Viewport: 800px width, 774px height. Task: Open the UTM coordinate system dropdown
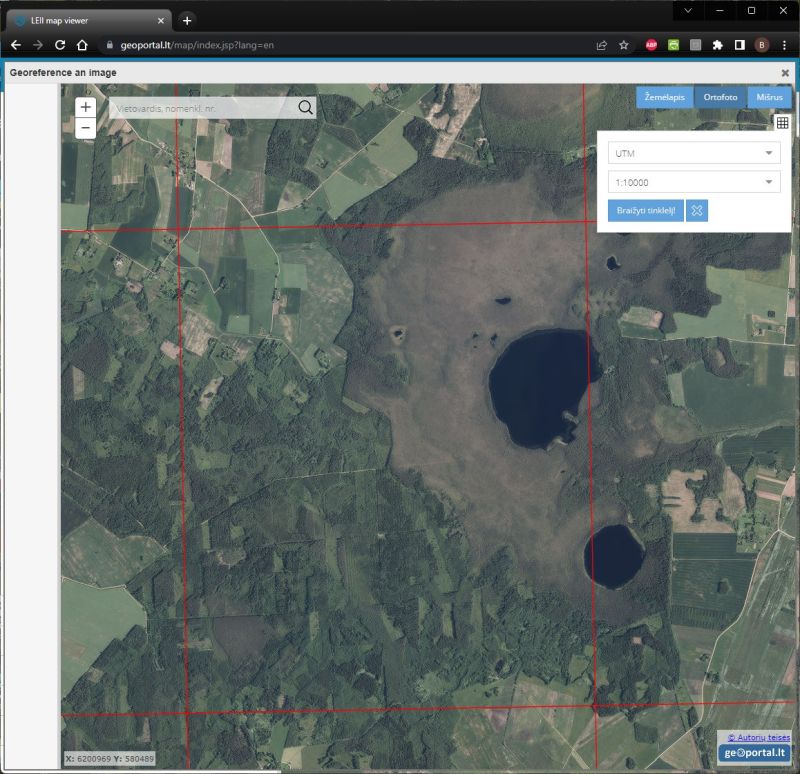[695, 153]
